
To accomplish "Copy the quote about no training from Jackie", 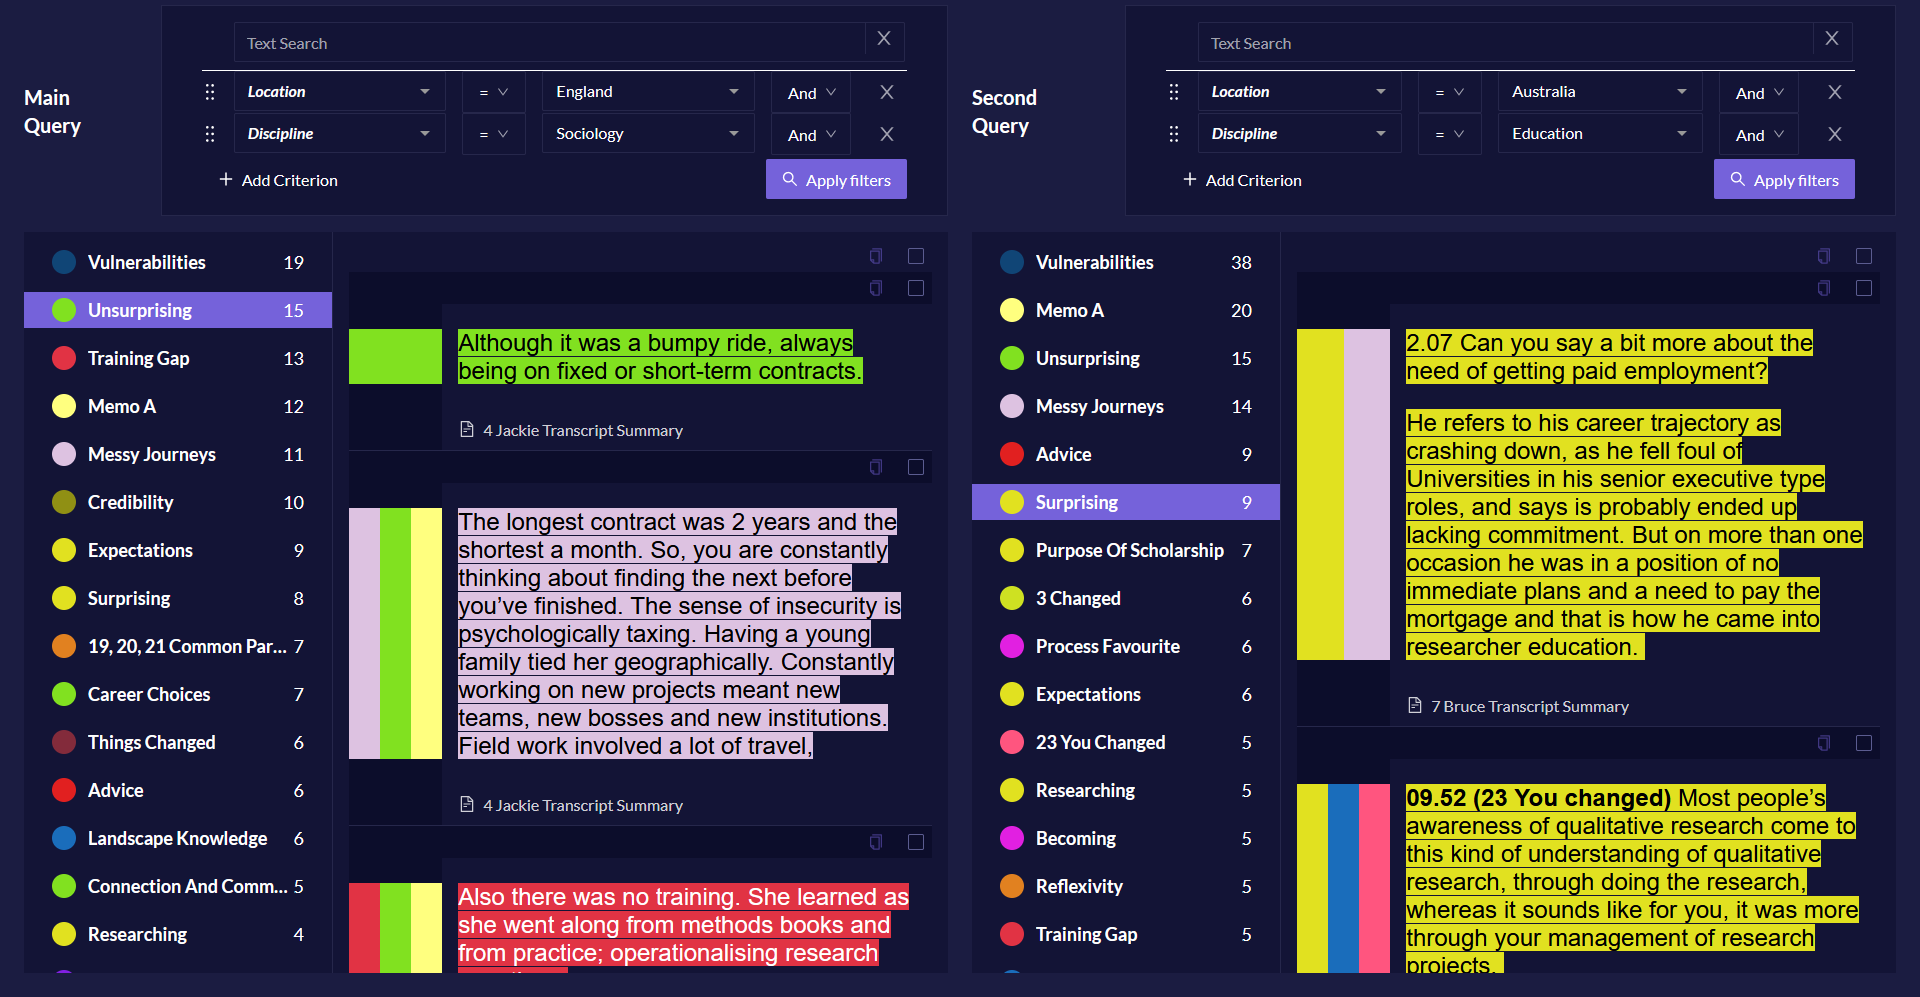I will (x=876, y=841).
